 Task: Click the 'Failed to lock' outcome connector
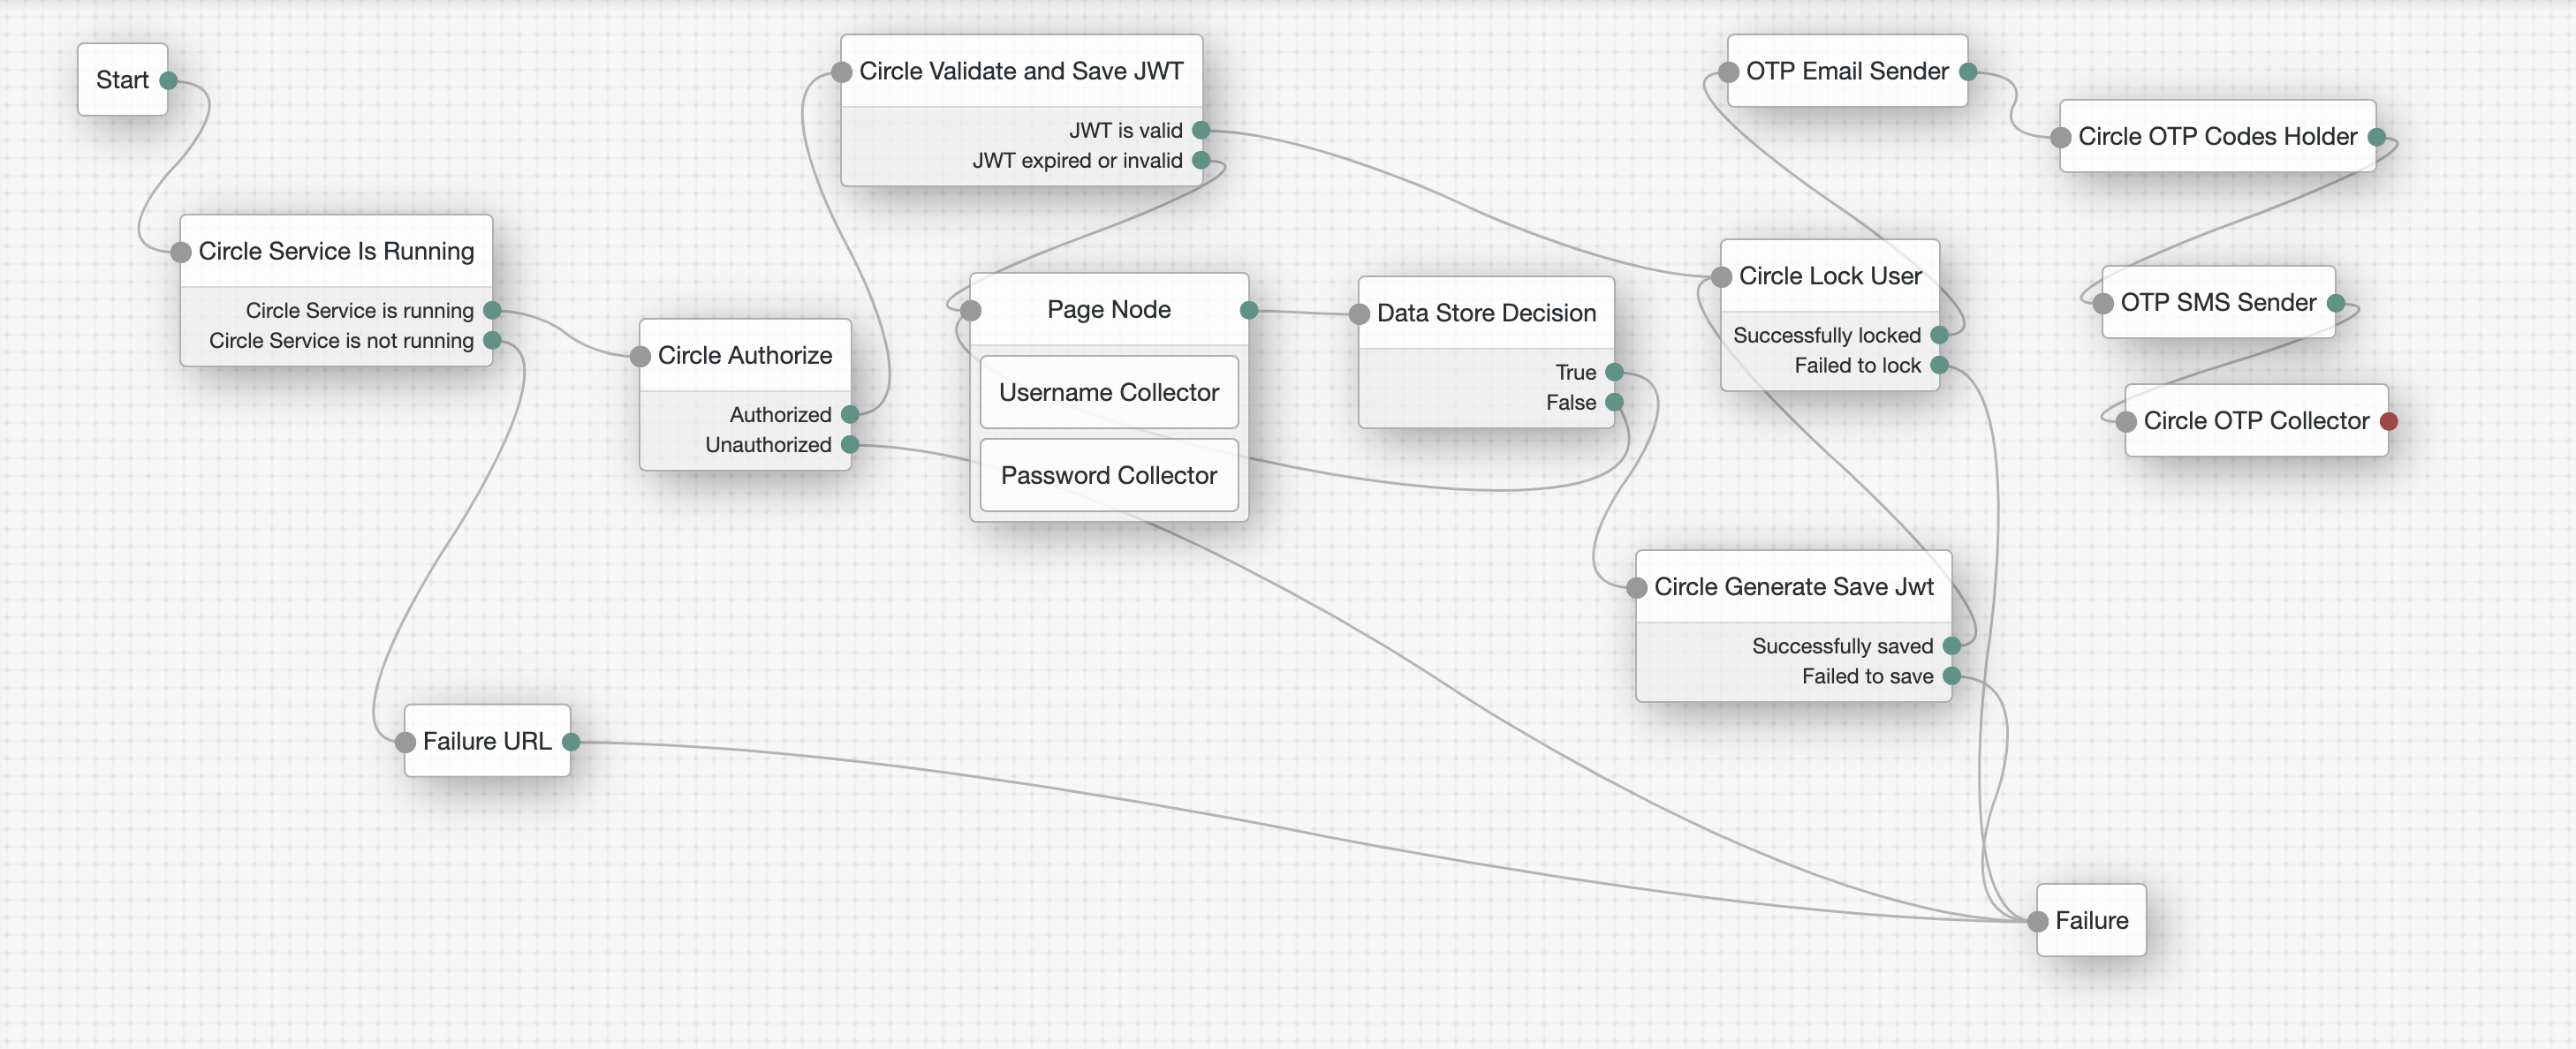pyautogui.click(x=1940, y=365)
